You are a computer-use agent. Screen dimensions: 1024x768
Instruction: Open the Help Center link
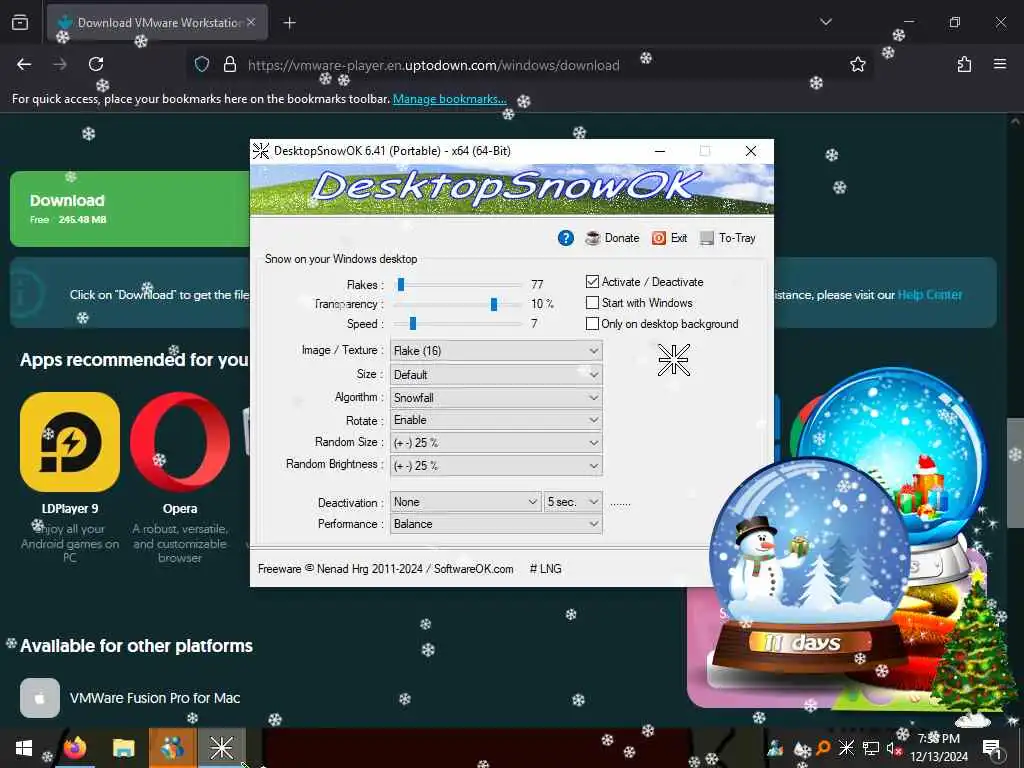pyautogui.click(x=930, y=295)
